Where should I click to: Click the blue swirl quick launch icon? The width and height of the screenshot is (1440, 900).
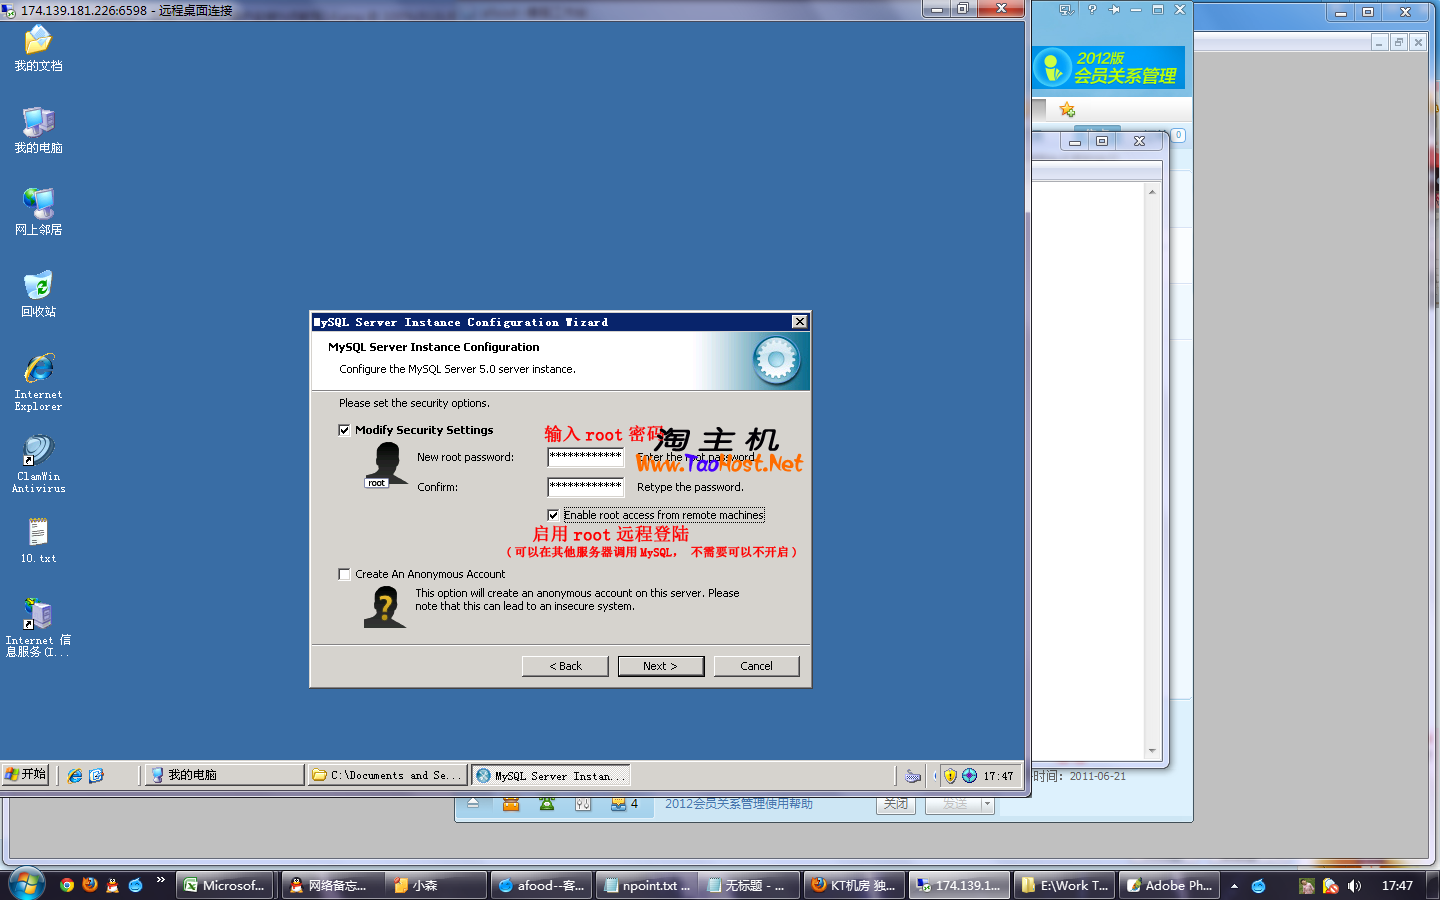click(135, 885)
